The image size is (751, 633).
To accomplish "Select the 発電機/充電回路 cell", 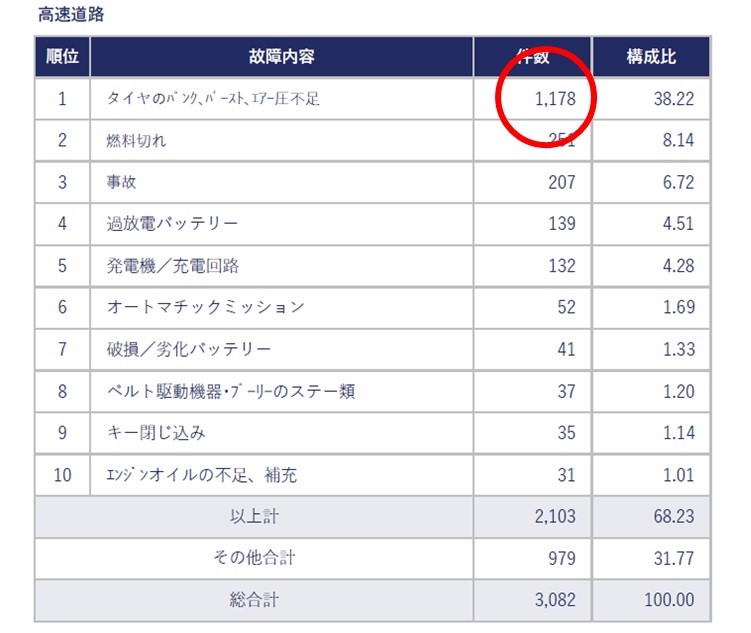I will 172,265.
